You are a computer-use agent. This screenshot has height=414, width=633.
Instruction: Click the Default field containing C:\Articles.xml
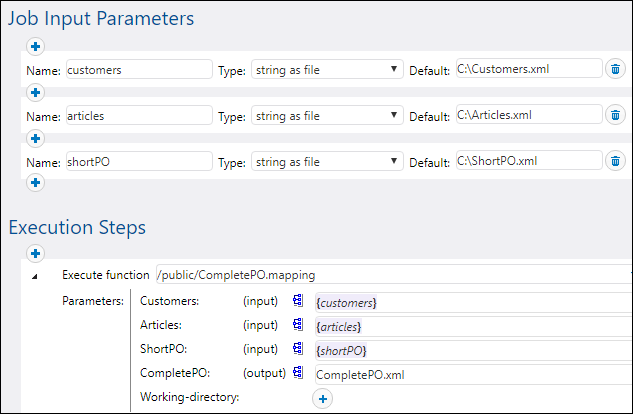[527, 115]
